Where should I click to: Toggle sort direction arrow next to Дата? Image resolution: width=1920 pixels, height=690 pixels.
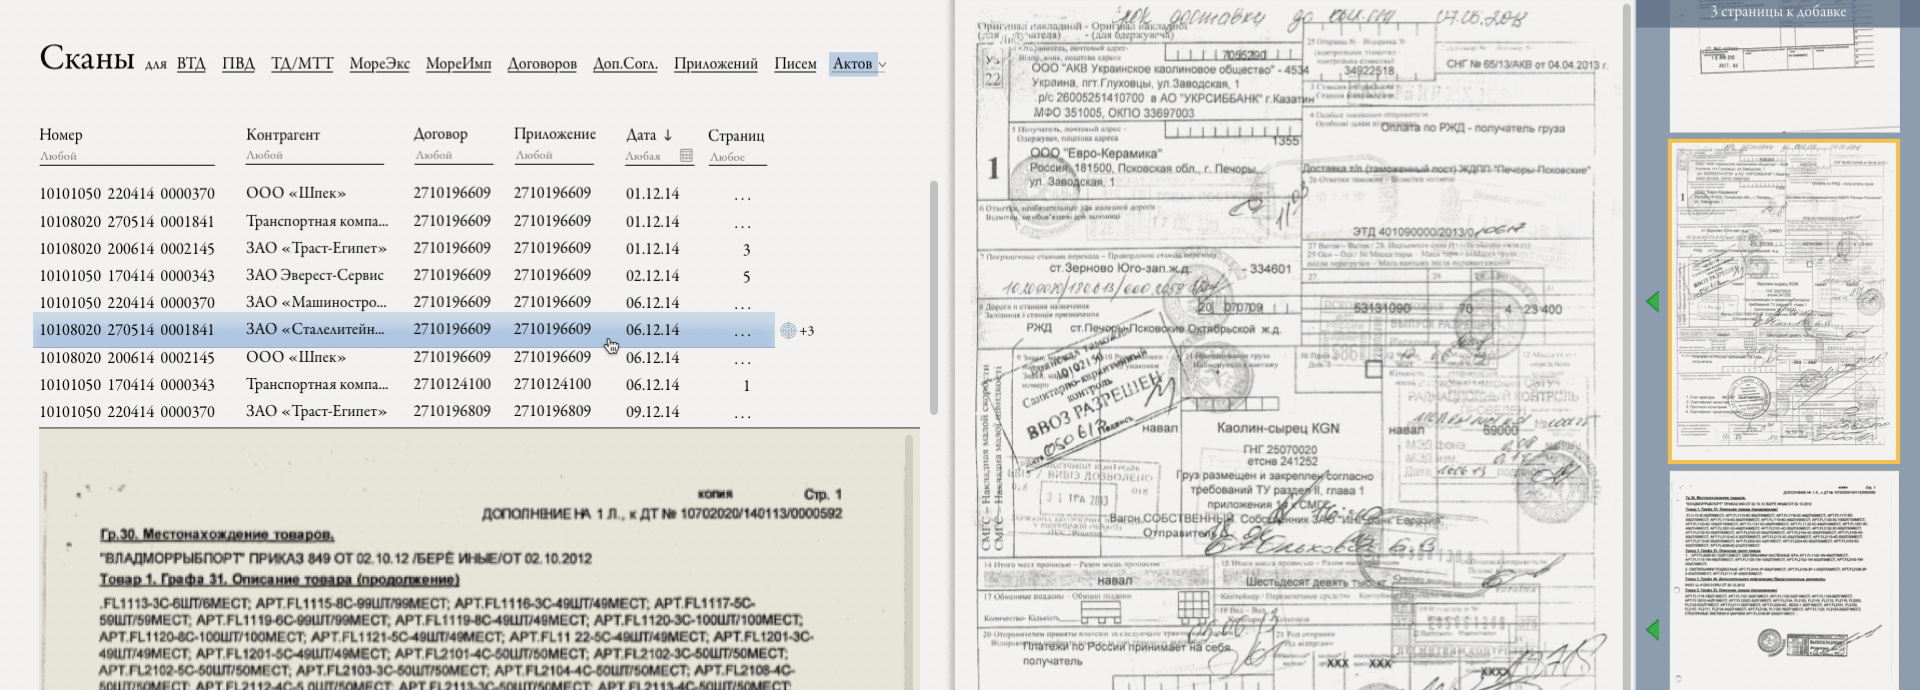668,135
